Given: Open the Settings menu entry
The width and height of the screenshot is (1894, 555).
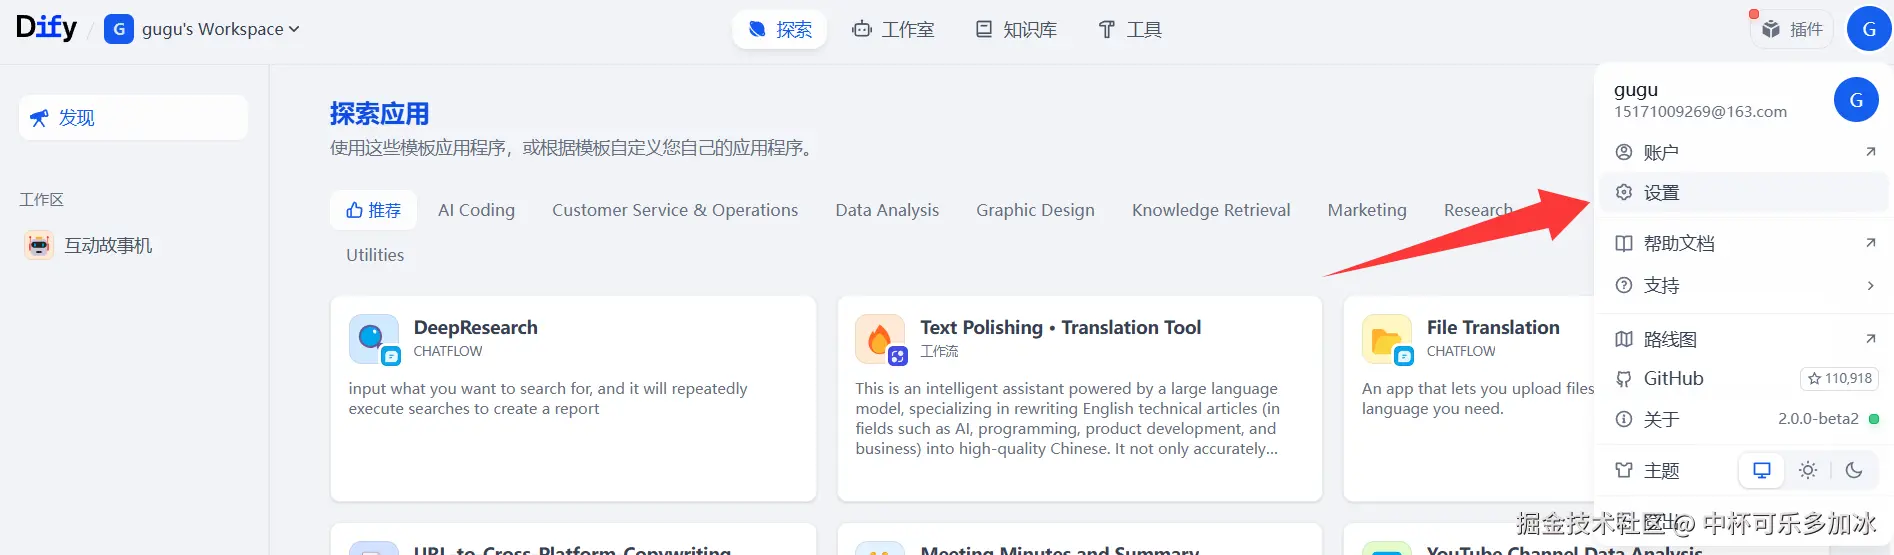Looking at the screenshot, I should point(1661,192).
